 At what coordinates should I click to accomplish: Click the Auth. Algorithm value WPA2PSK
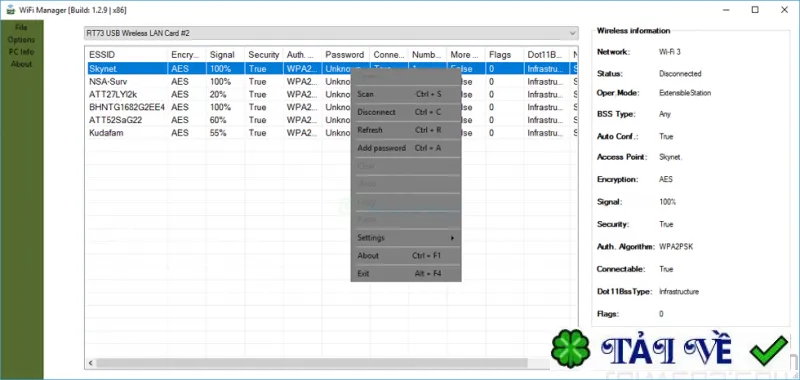(676, 247)
